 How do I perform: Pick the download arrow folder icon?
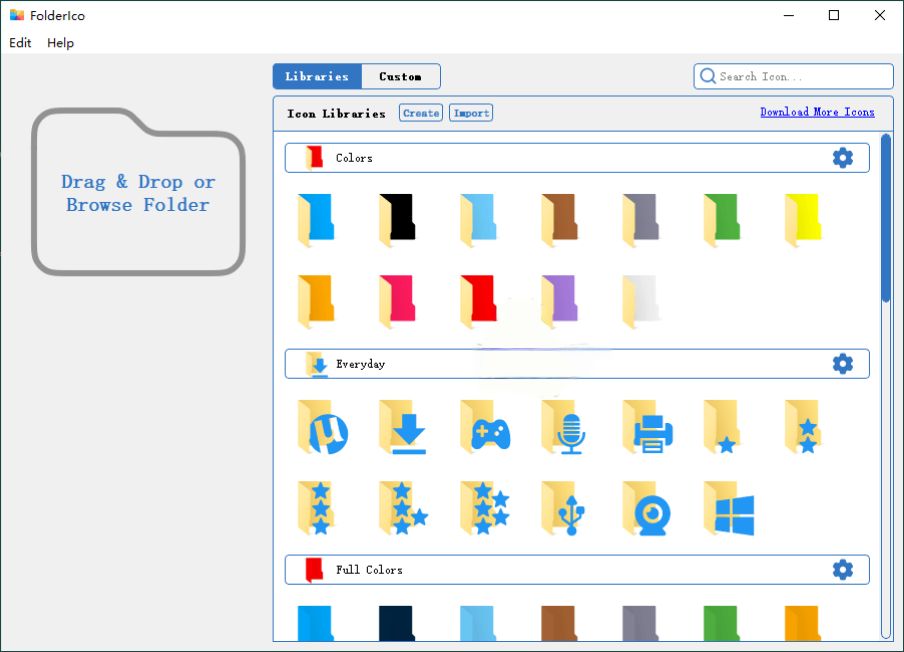403,427
